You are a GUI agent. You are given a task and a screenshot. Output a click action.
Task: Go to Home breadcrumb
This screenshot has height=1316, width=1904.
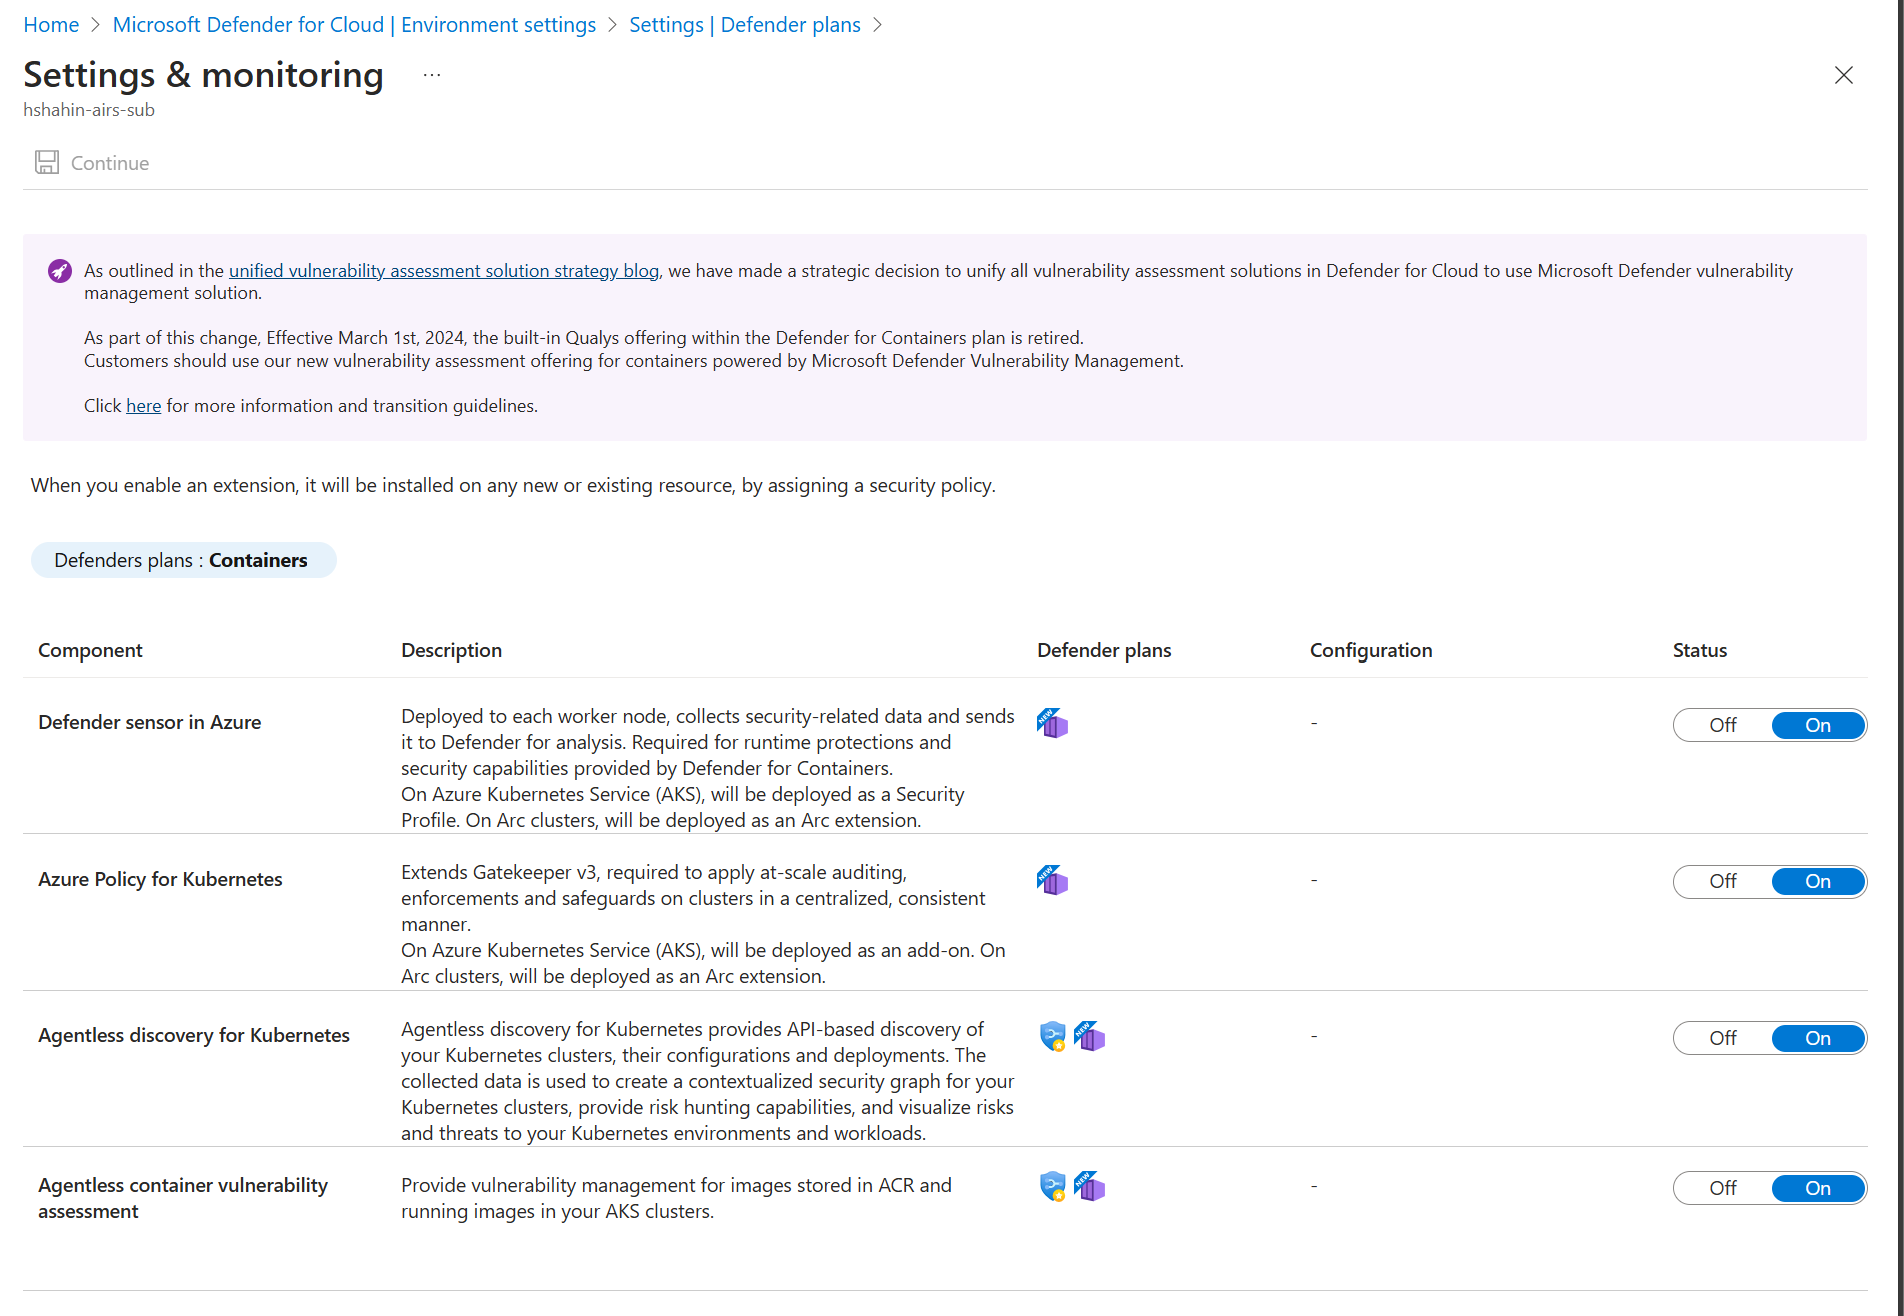pyautogui.click(x=51, y=25)
